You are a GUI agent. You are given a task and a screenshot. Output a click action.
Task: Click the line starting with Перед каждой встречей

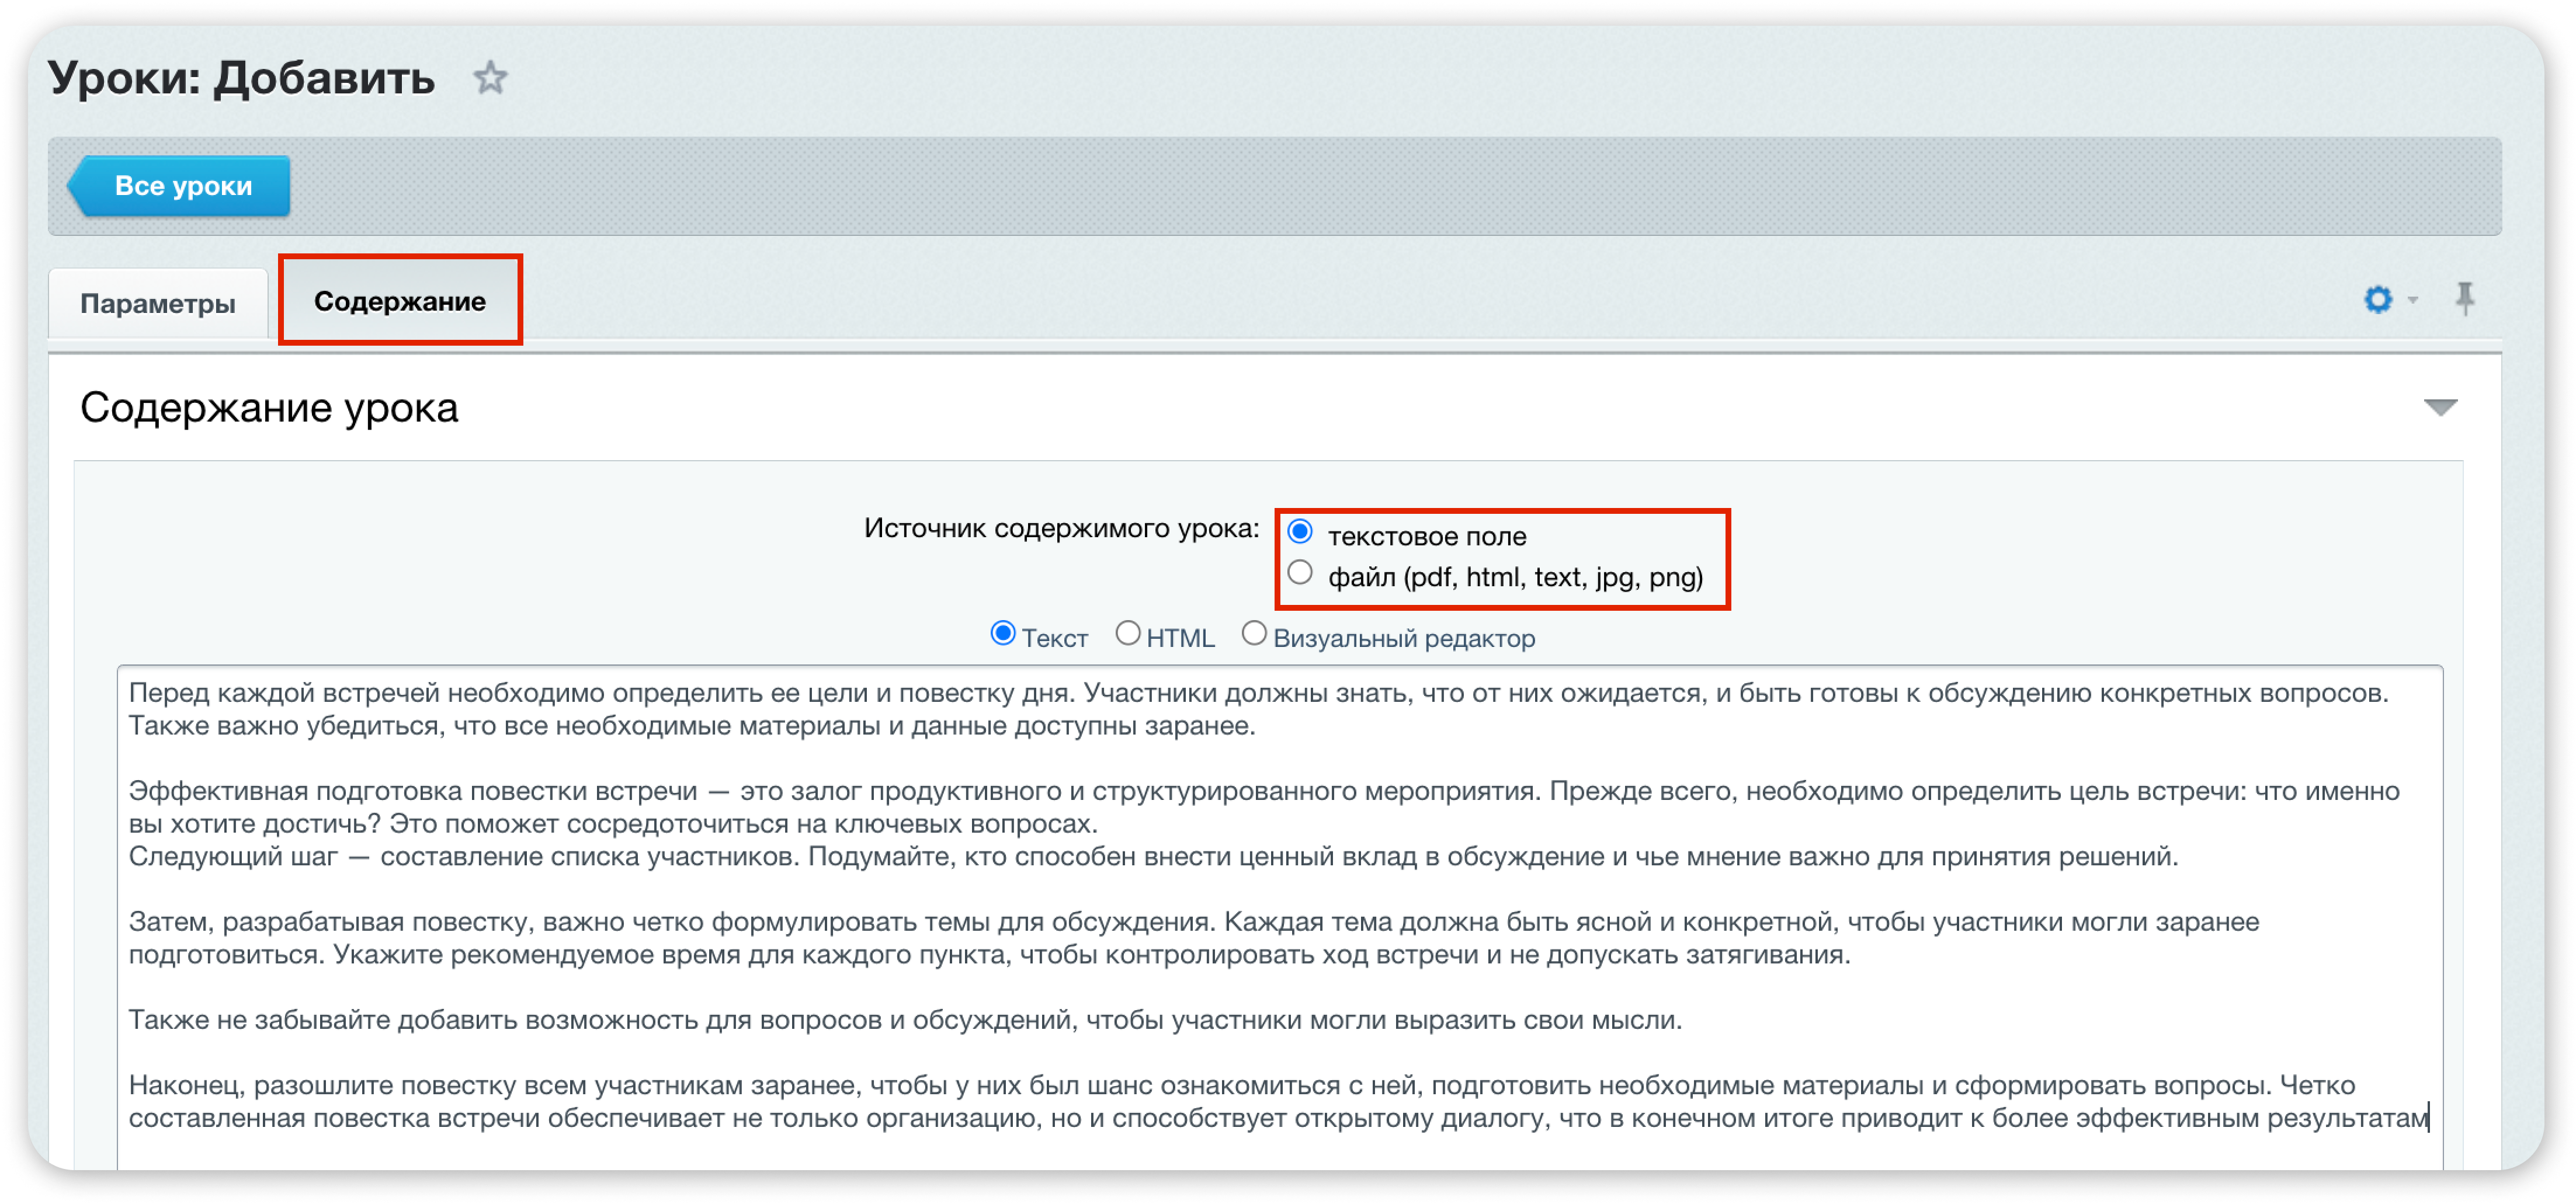[1258, 693]
